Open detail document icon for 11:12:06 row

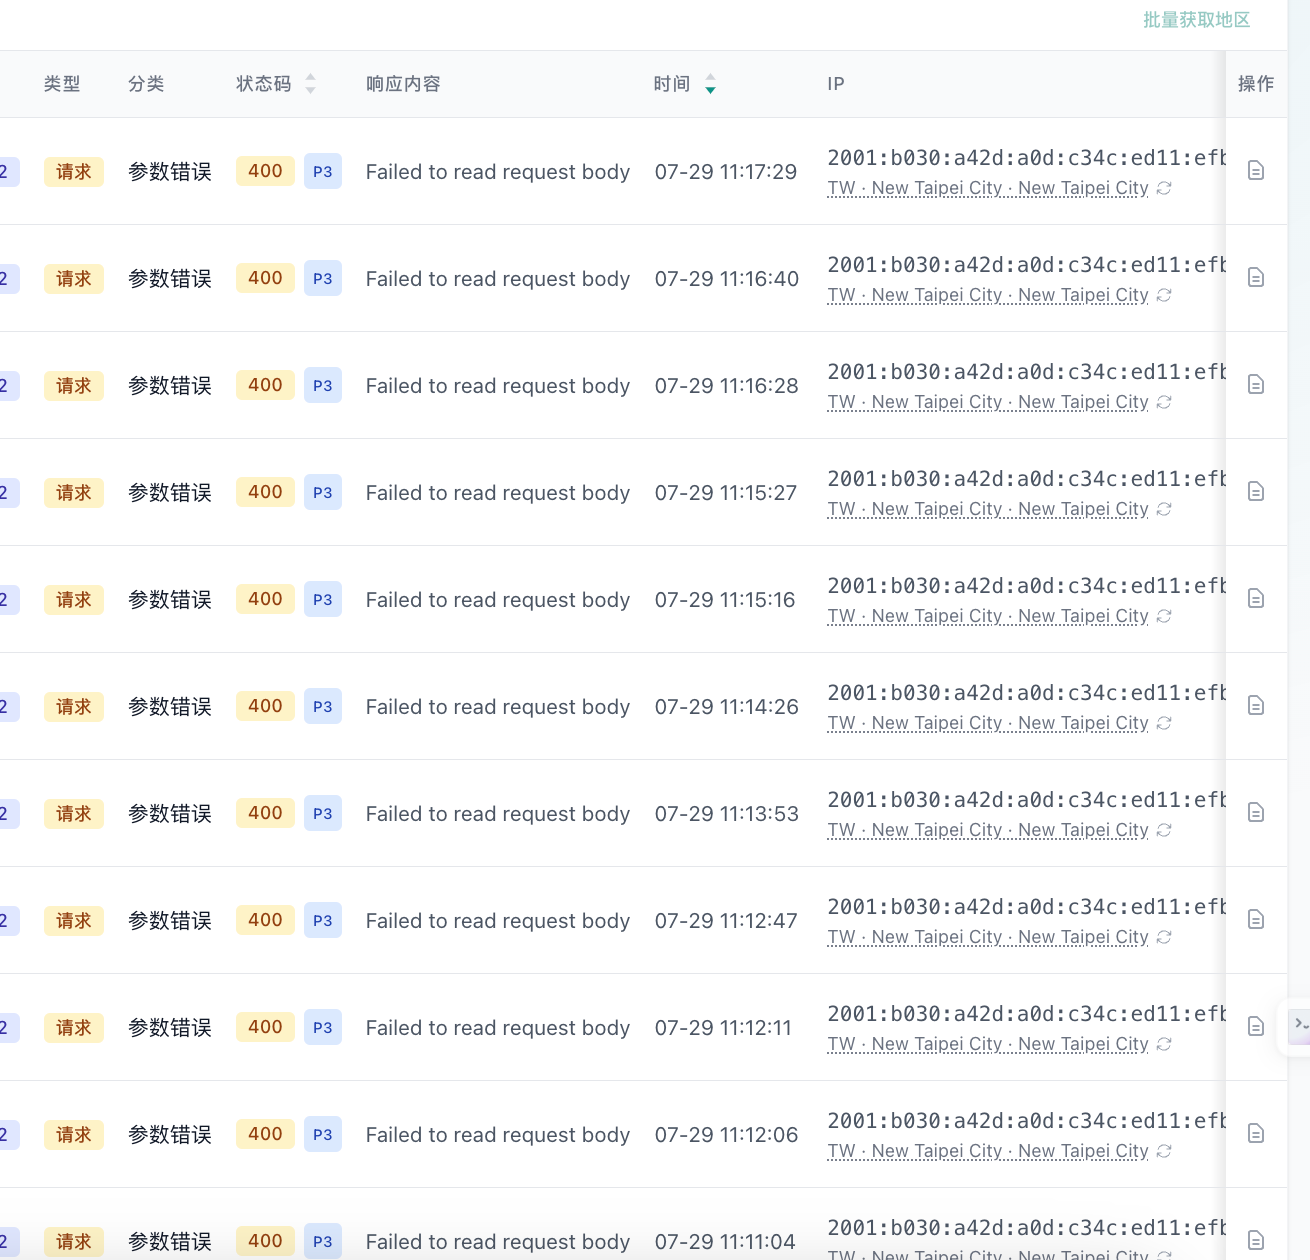pyautogui.click(x=1256, y=1134)
